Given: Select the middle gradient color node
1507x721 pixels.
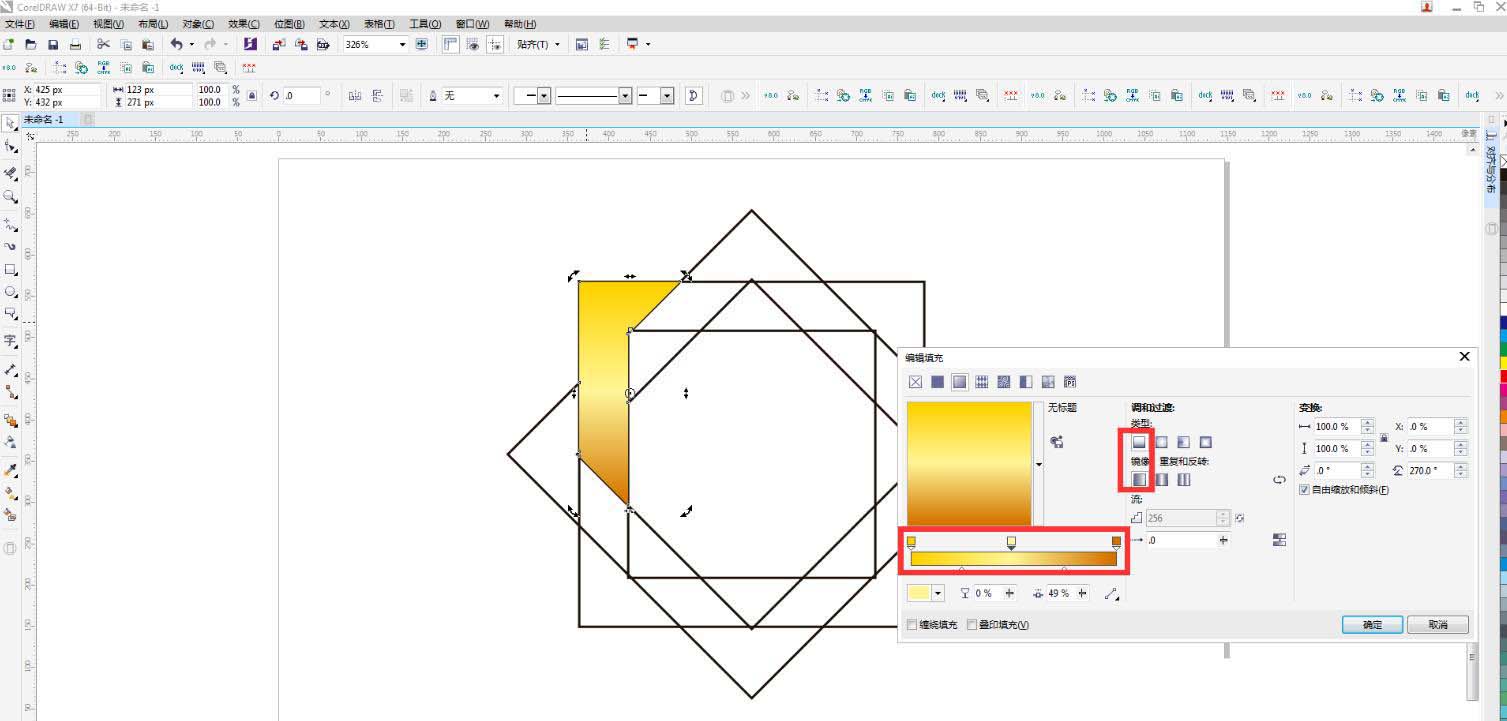Looking at the screenshot, I should click(1011, 542).
